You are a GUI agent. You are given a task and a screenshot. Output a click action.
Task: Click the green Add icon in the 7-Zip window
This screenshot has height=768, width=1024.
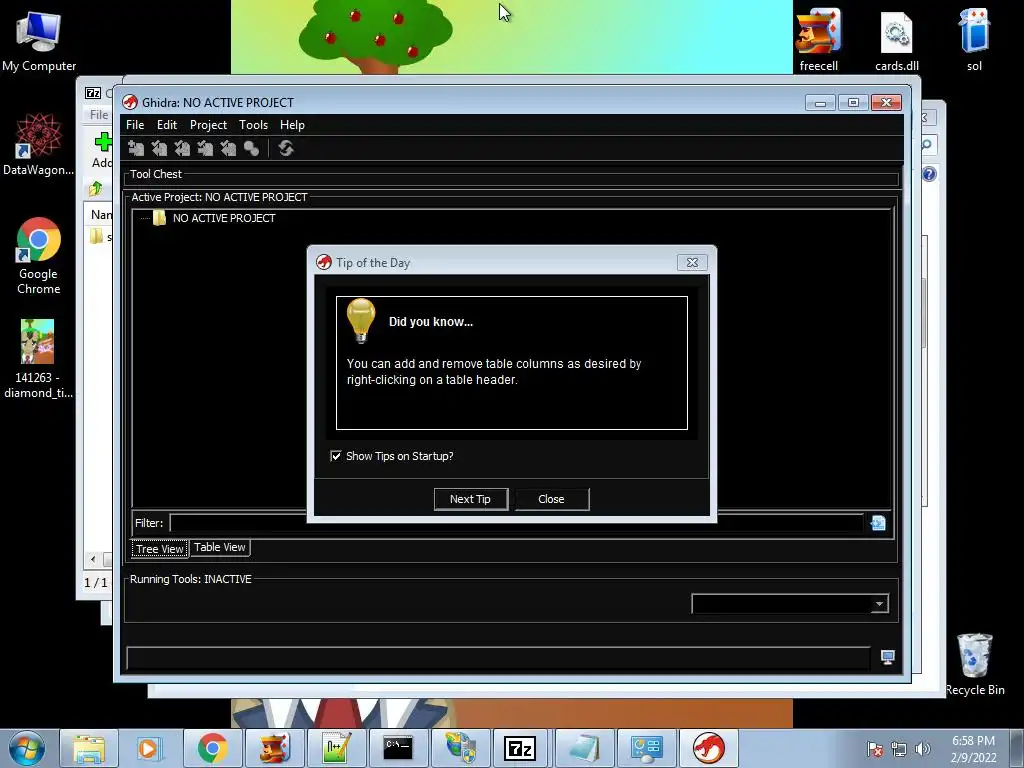103,142
